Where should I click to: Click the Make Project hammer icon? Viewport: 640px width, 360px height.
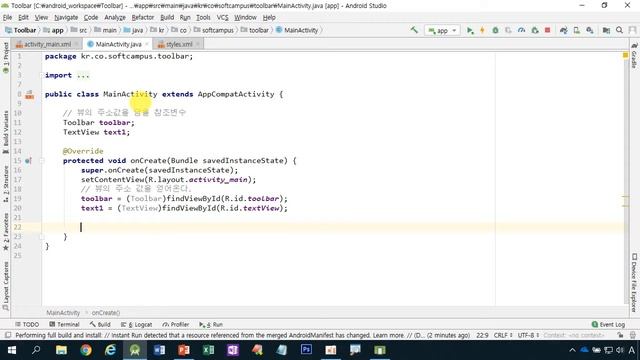(414, 30)
